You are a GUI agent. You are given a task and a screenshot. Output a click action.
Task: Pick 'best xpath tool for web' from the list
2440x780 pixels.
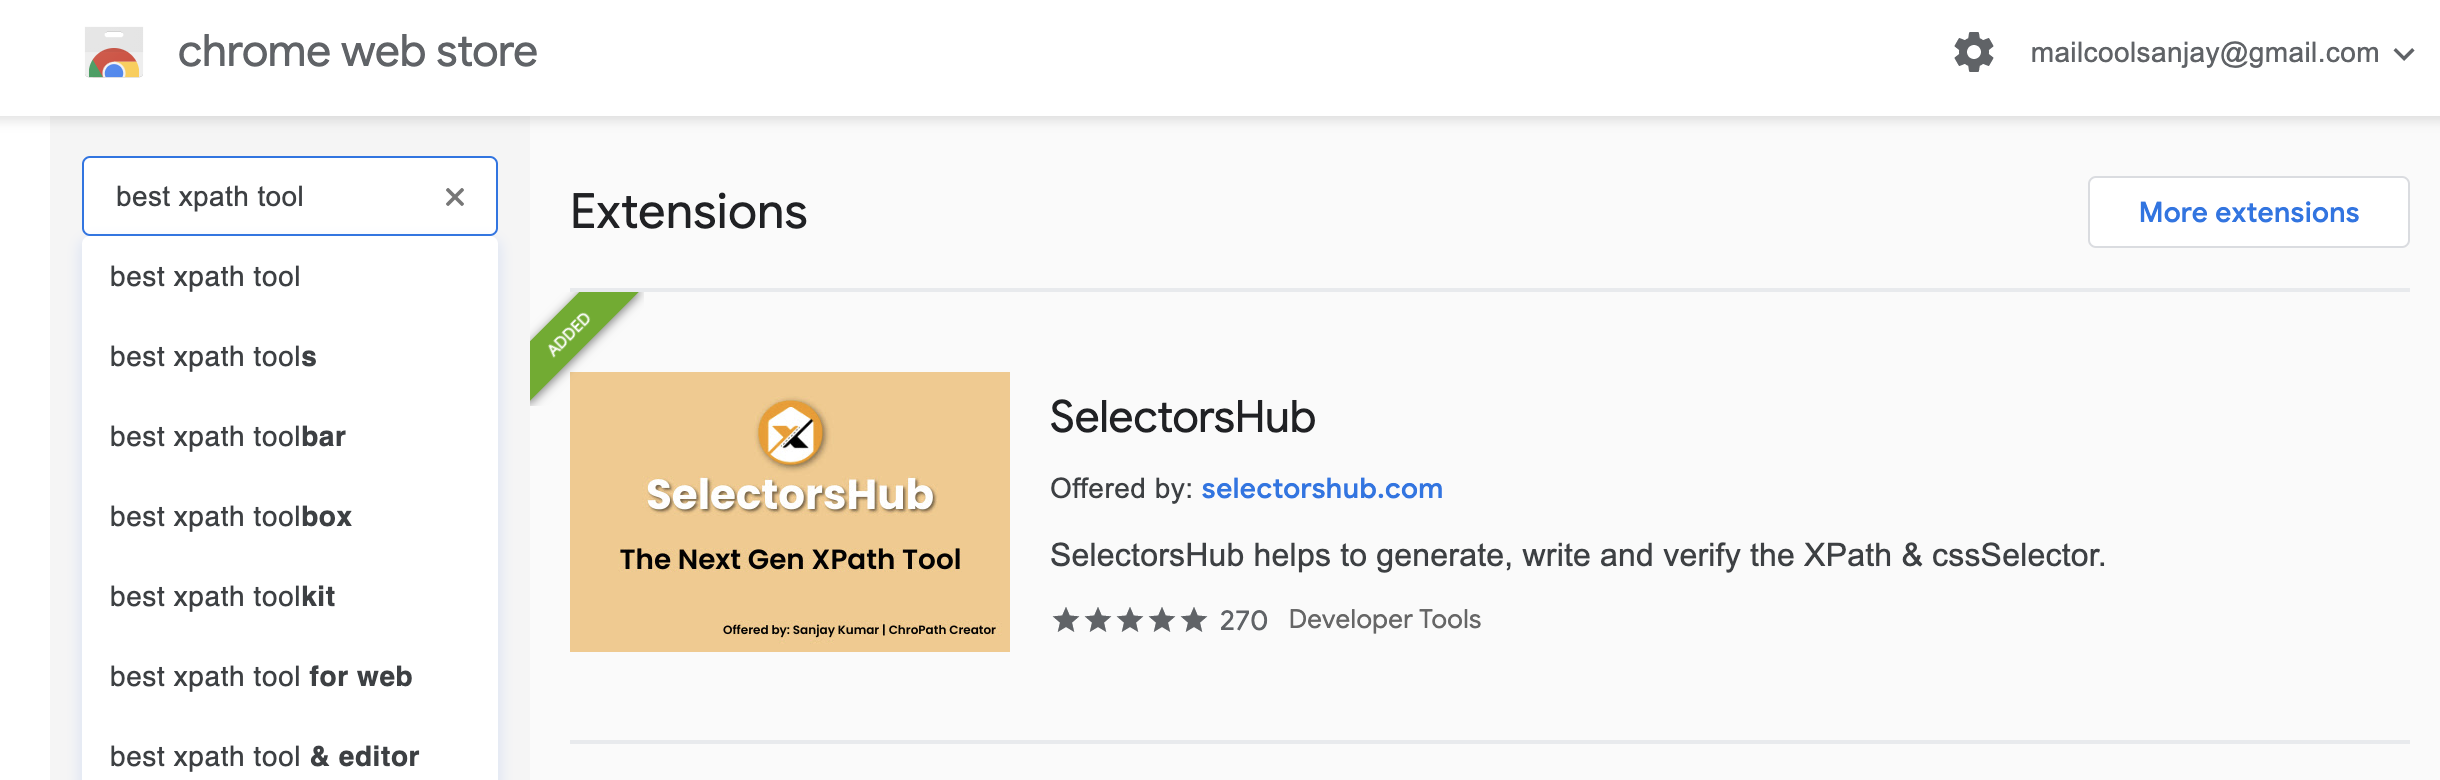click(x=260, y=676)
